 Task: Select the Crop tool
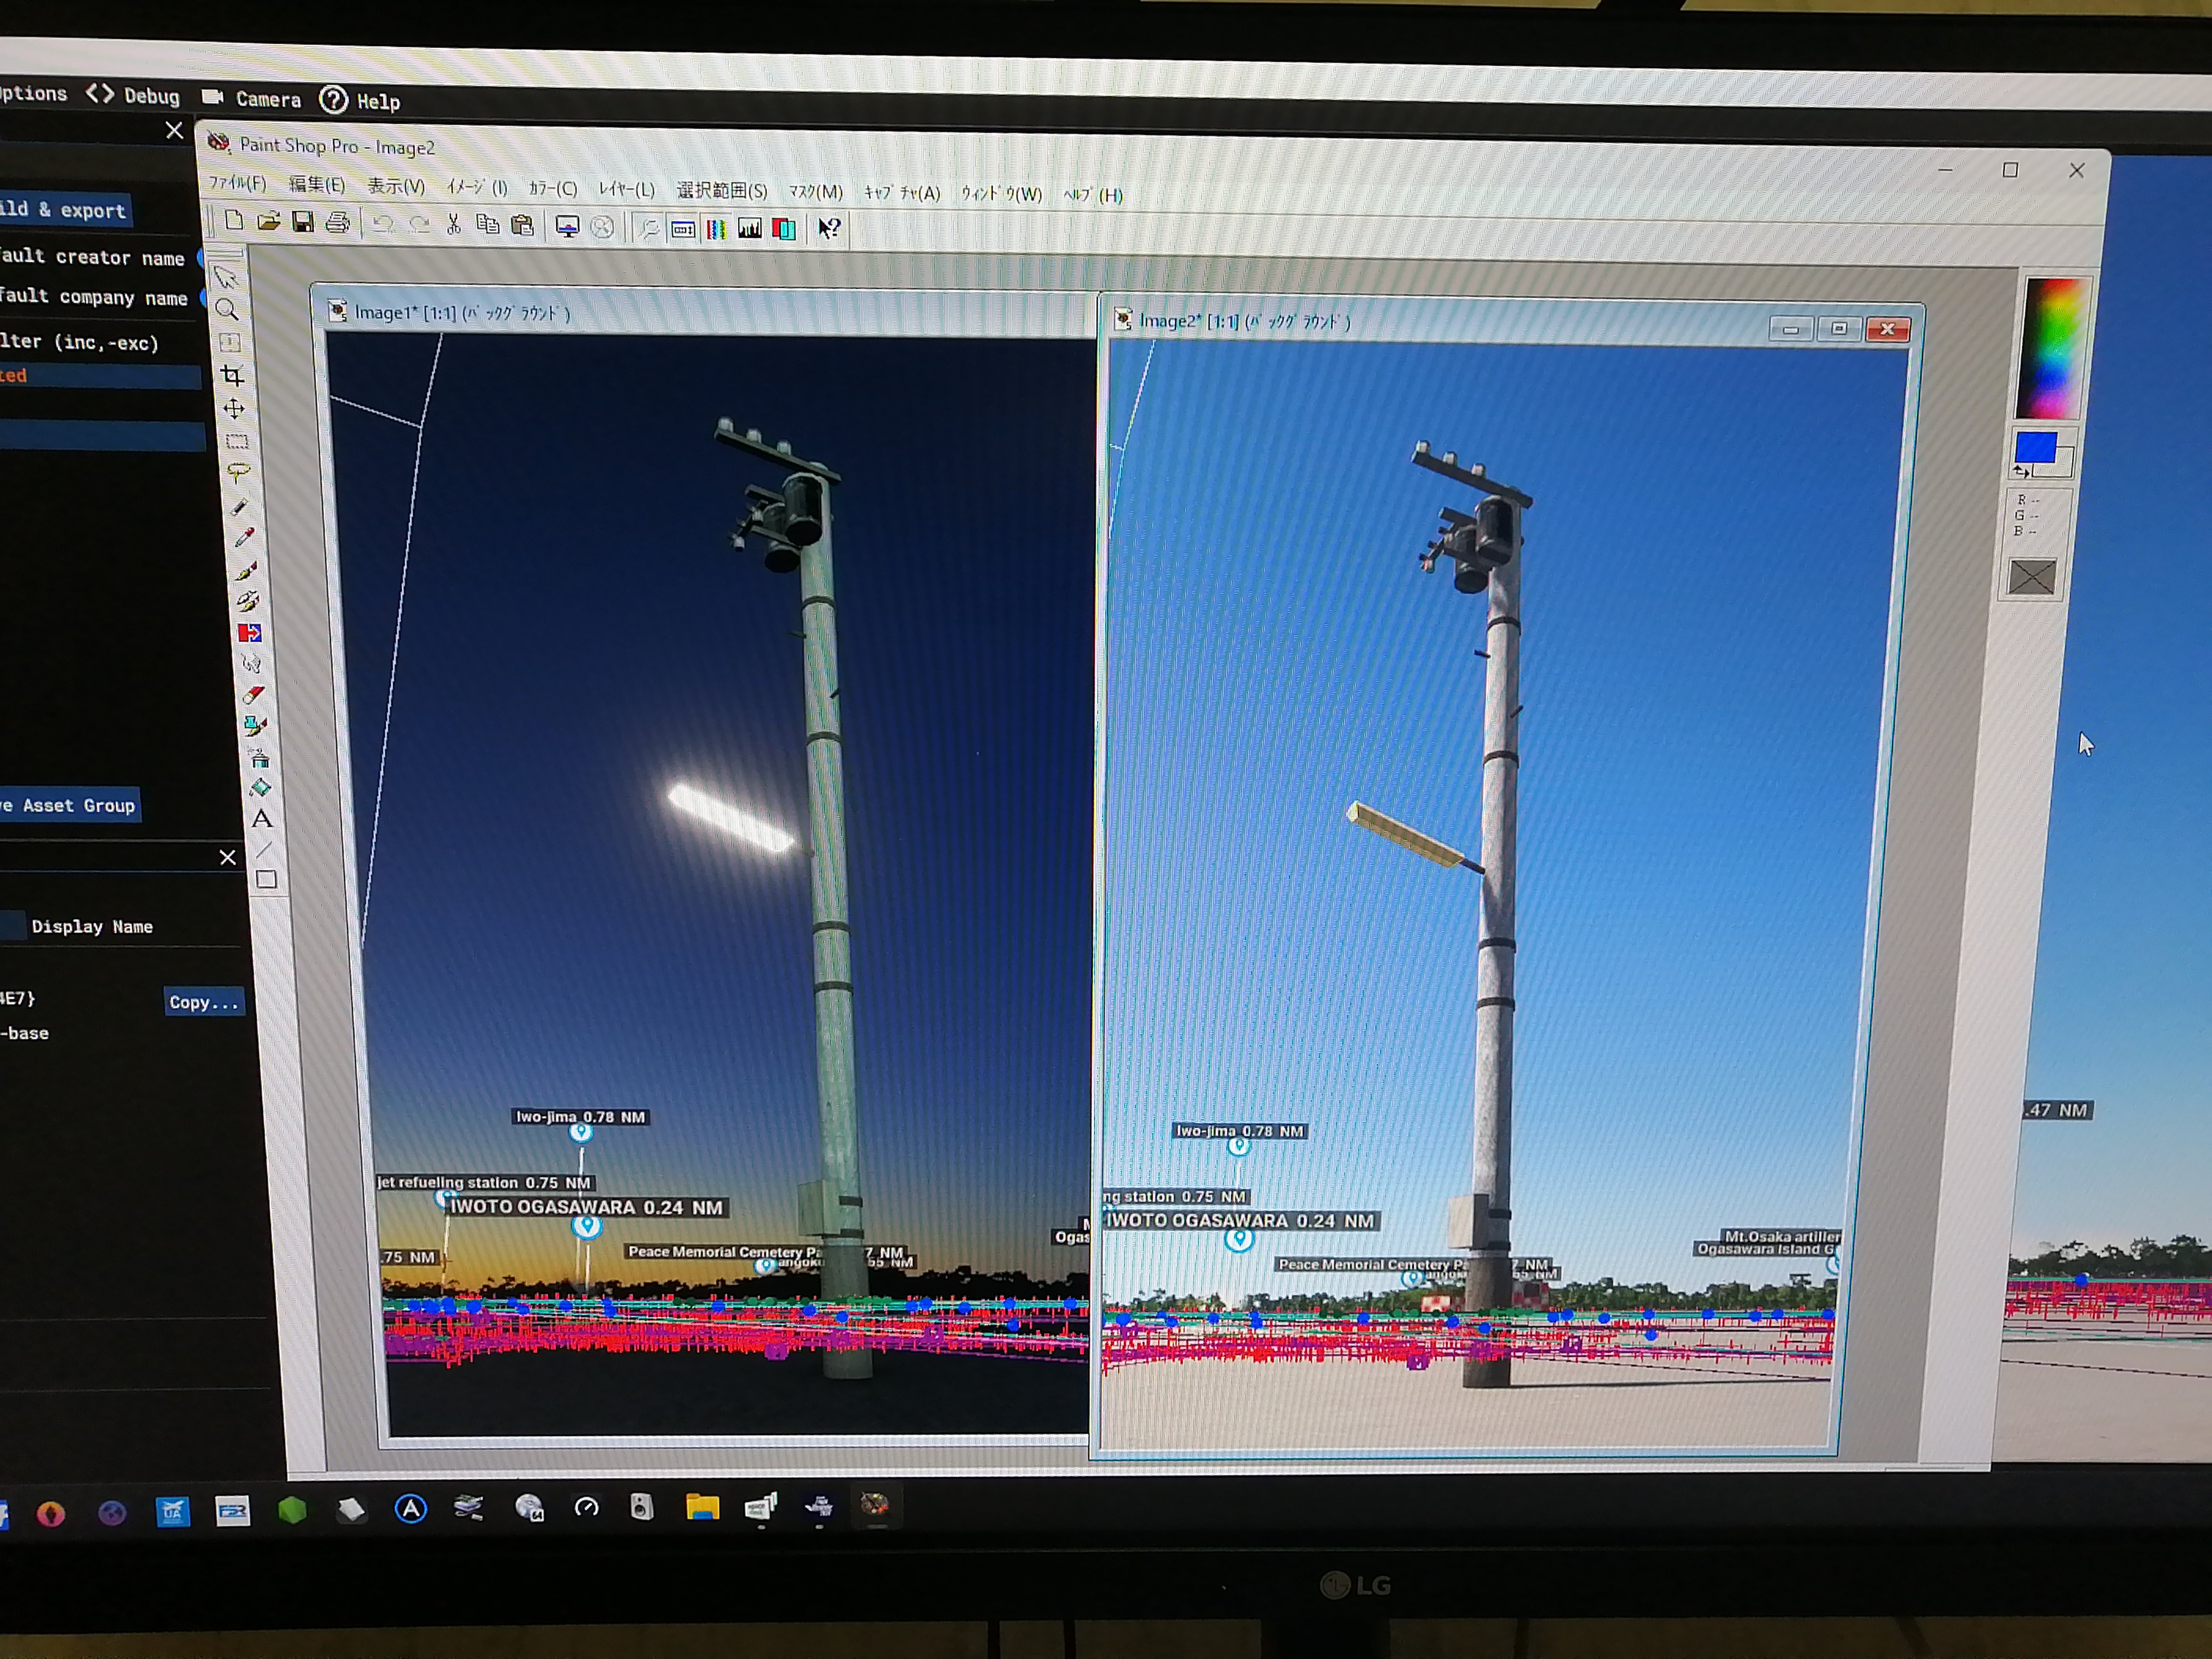[233, 376]
